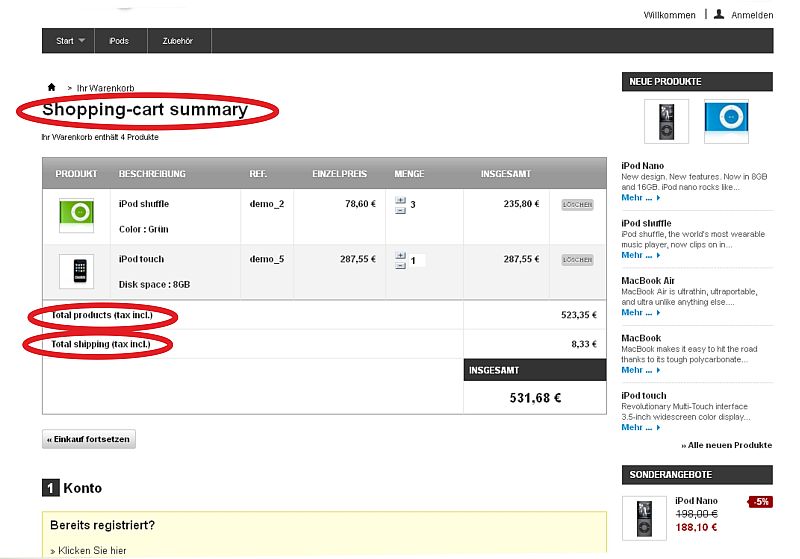
Task: Click MacBook title in sidebar
Action: point(641,338)
